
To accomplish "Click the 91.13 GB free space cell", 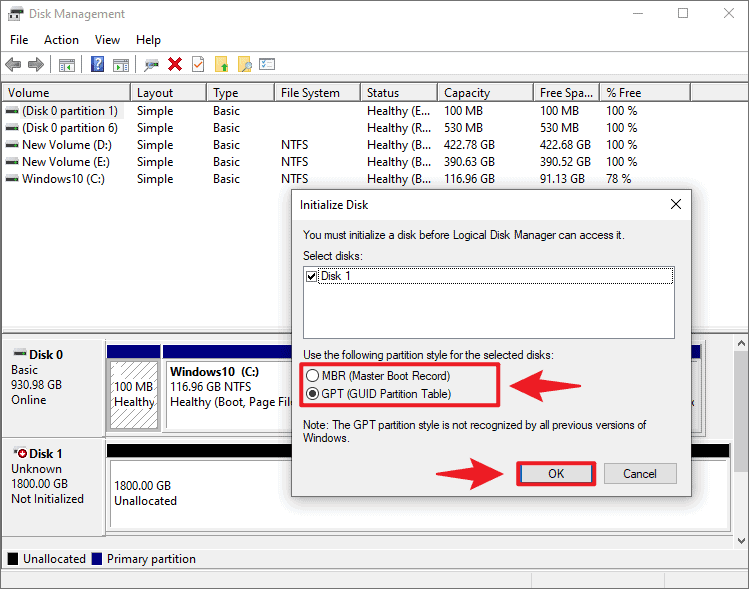I will pos(562,179).
